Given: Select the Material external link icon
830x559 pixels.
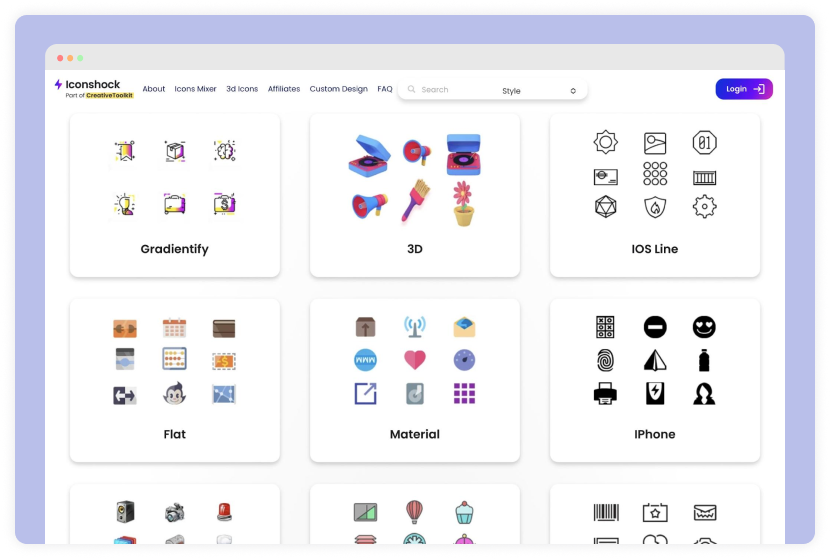Looking at the screenshot, I should click(365, 393).
